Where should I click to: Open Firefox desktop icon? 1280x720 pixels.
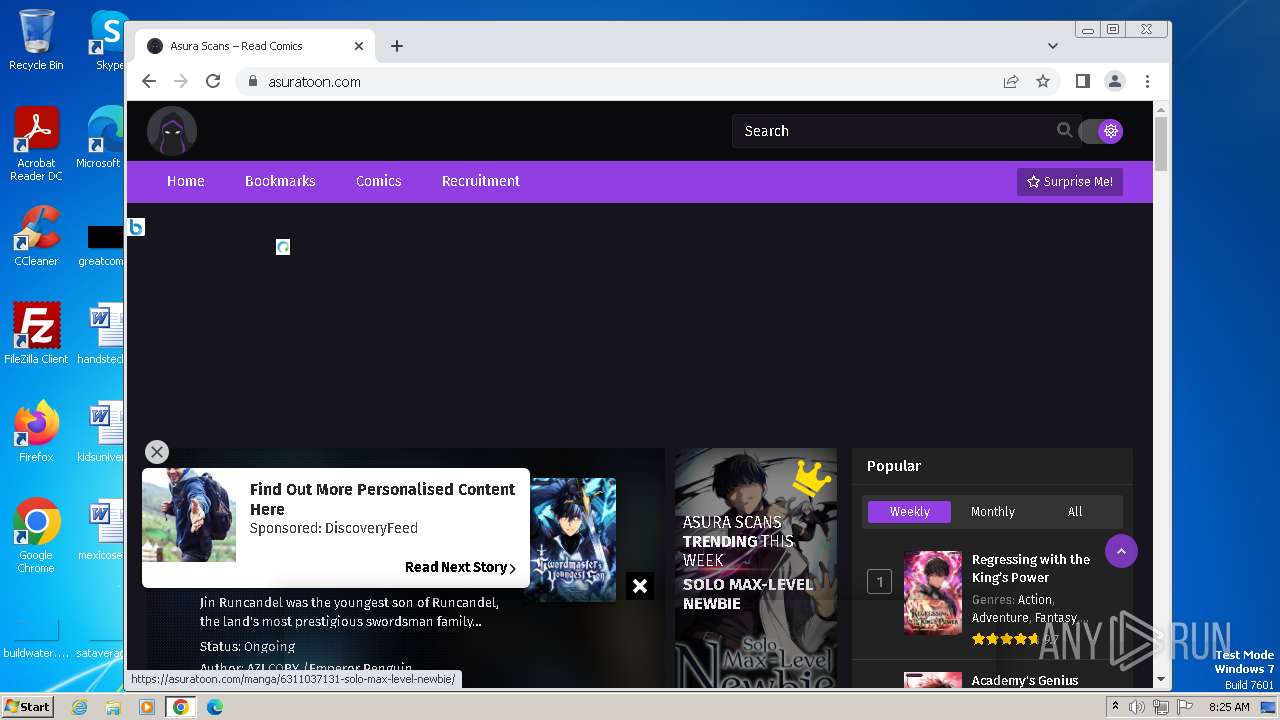click(36, 432)
